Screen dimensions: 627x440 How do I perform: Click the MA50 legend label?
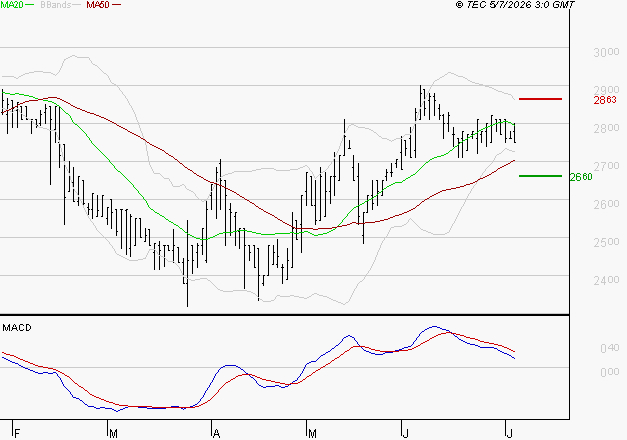click(x=98, y=5)
